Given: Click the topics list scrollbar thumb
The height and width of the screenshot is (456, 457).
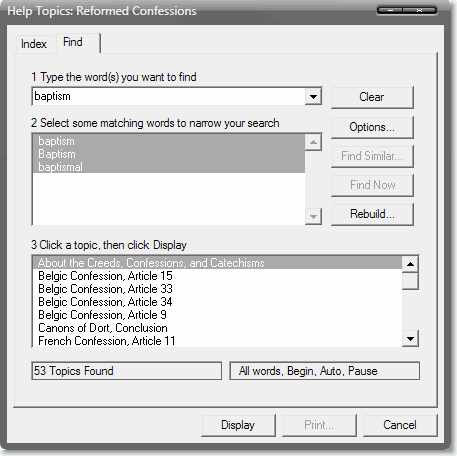Looking at the screenshot, I should 410,281.
